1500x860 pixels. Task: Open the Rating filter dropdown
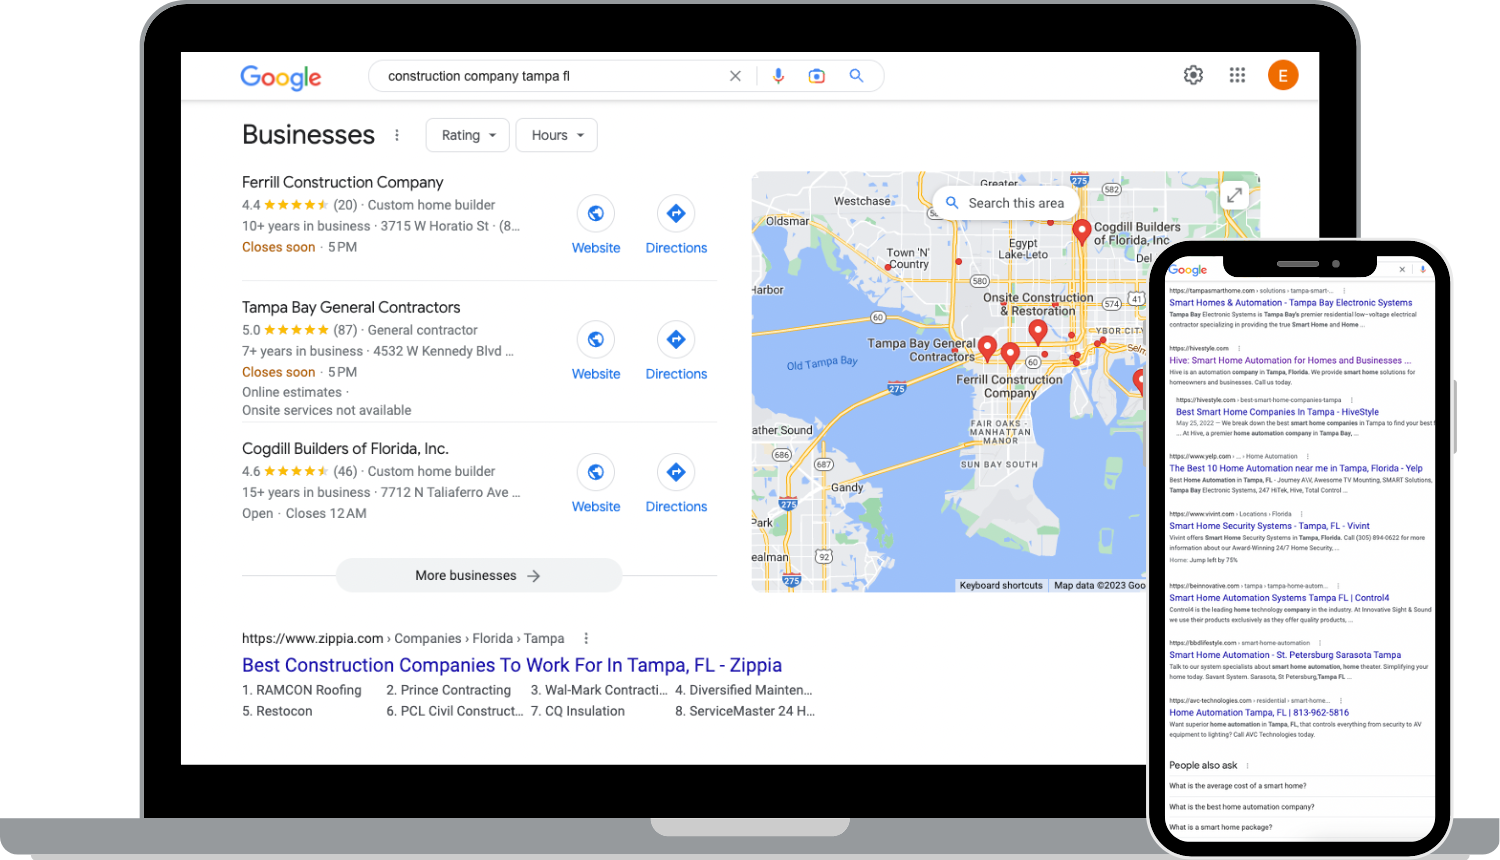[468, 136]
